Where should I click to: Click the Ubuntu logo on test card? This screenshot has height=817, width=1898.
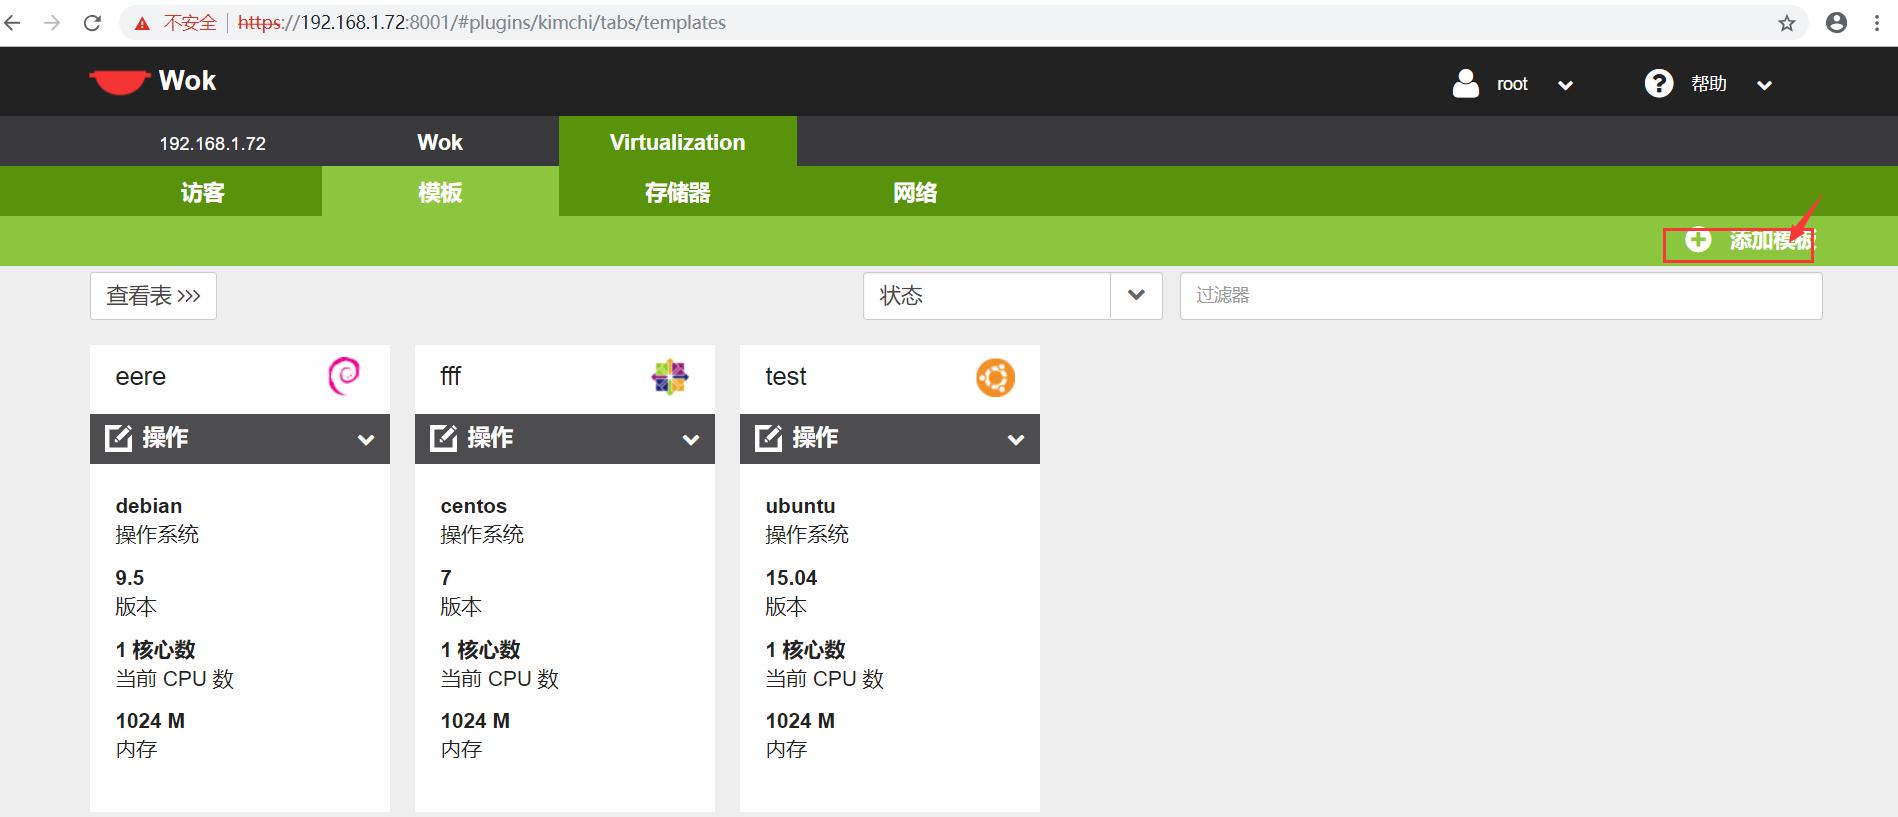[995, 377]
